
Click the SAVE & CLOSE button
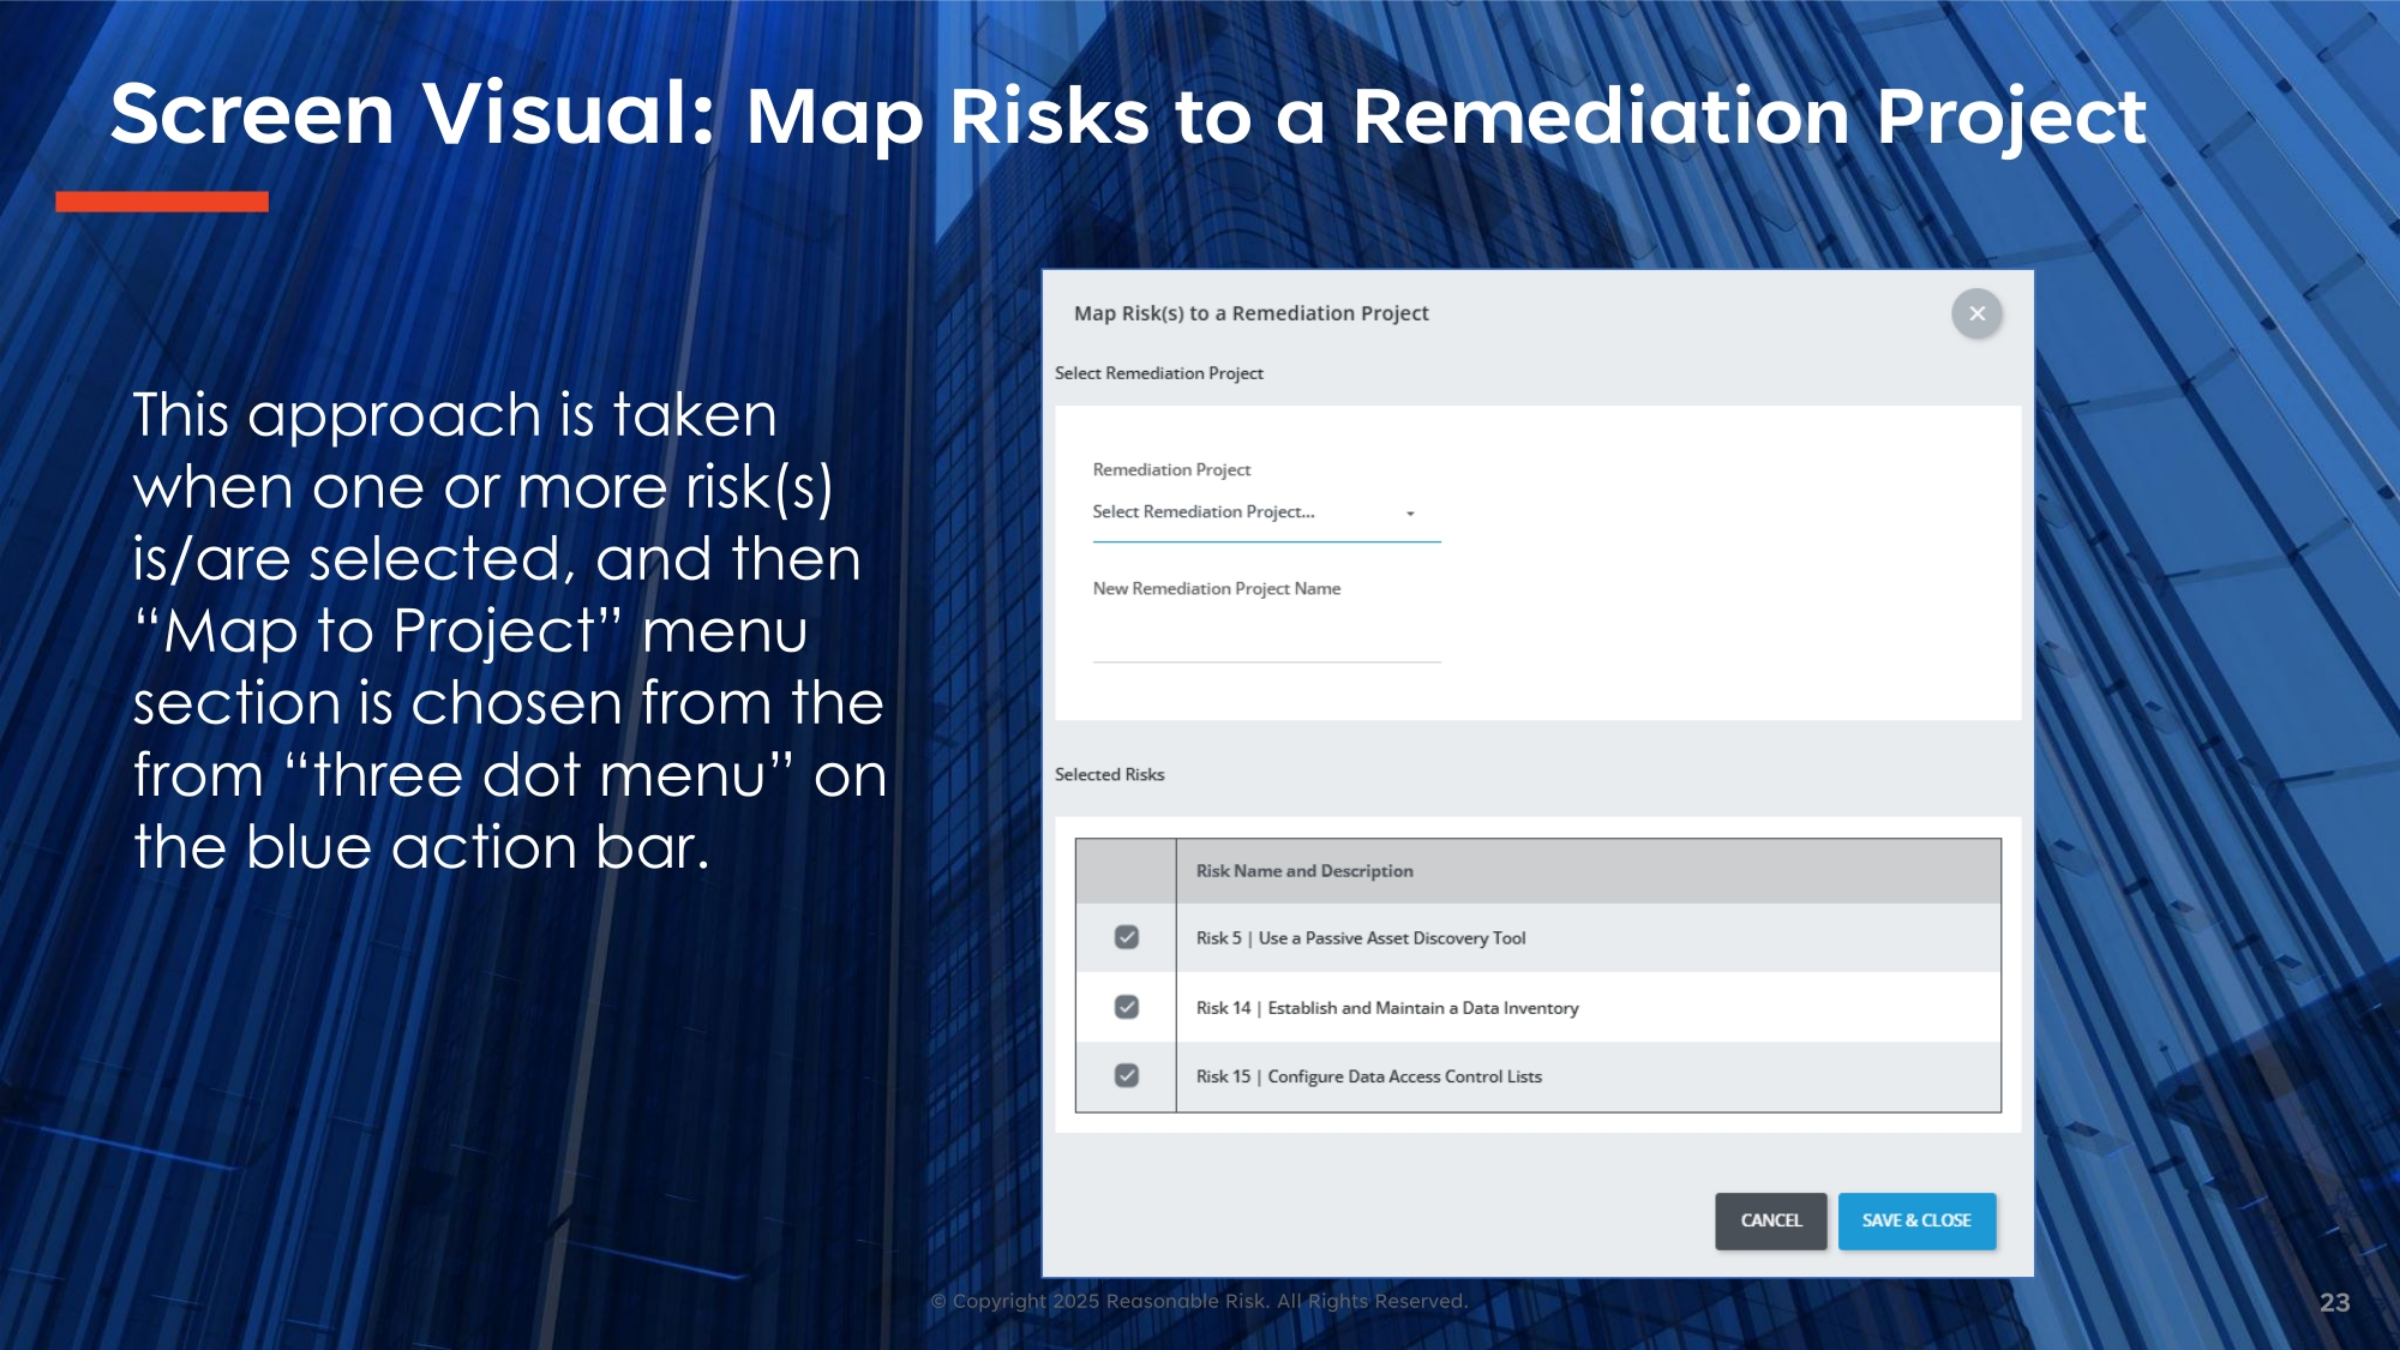1916,1221
